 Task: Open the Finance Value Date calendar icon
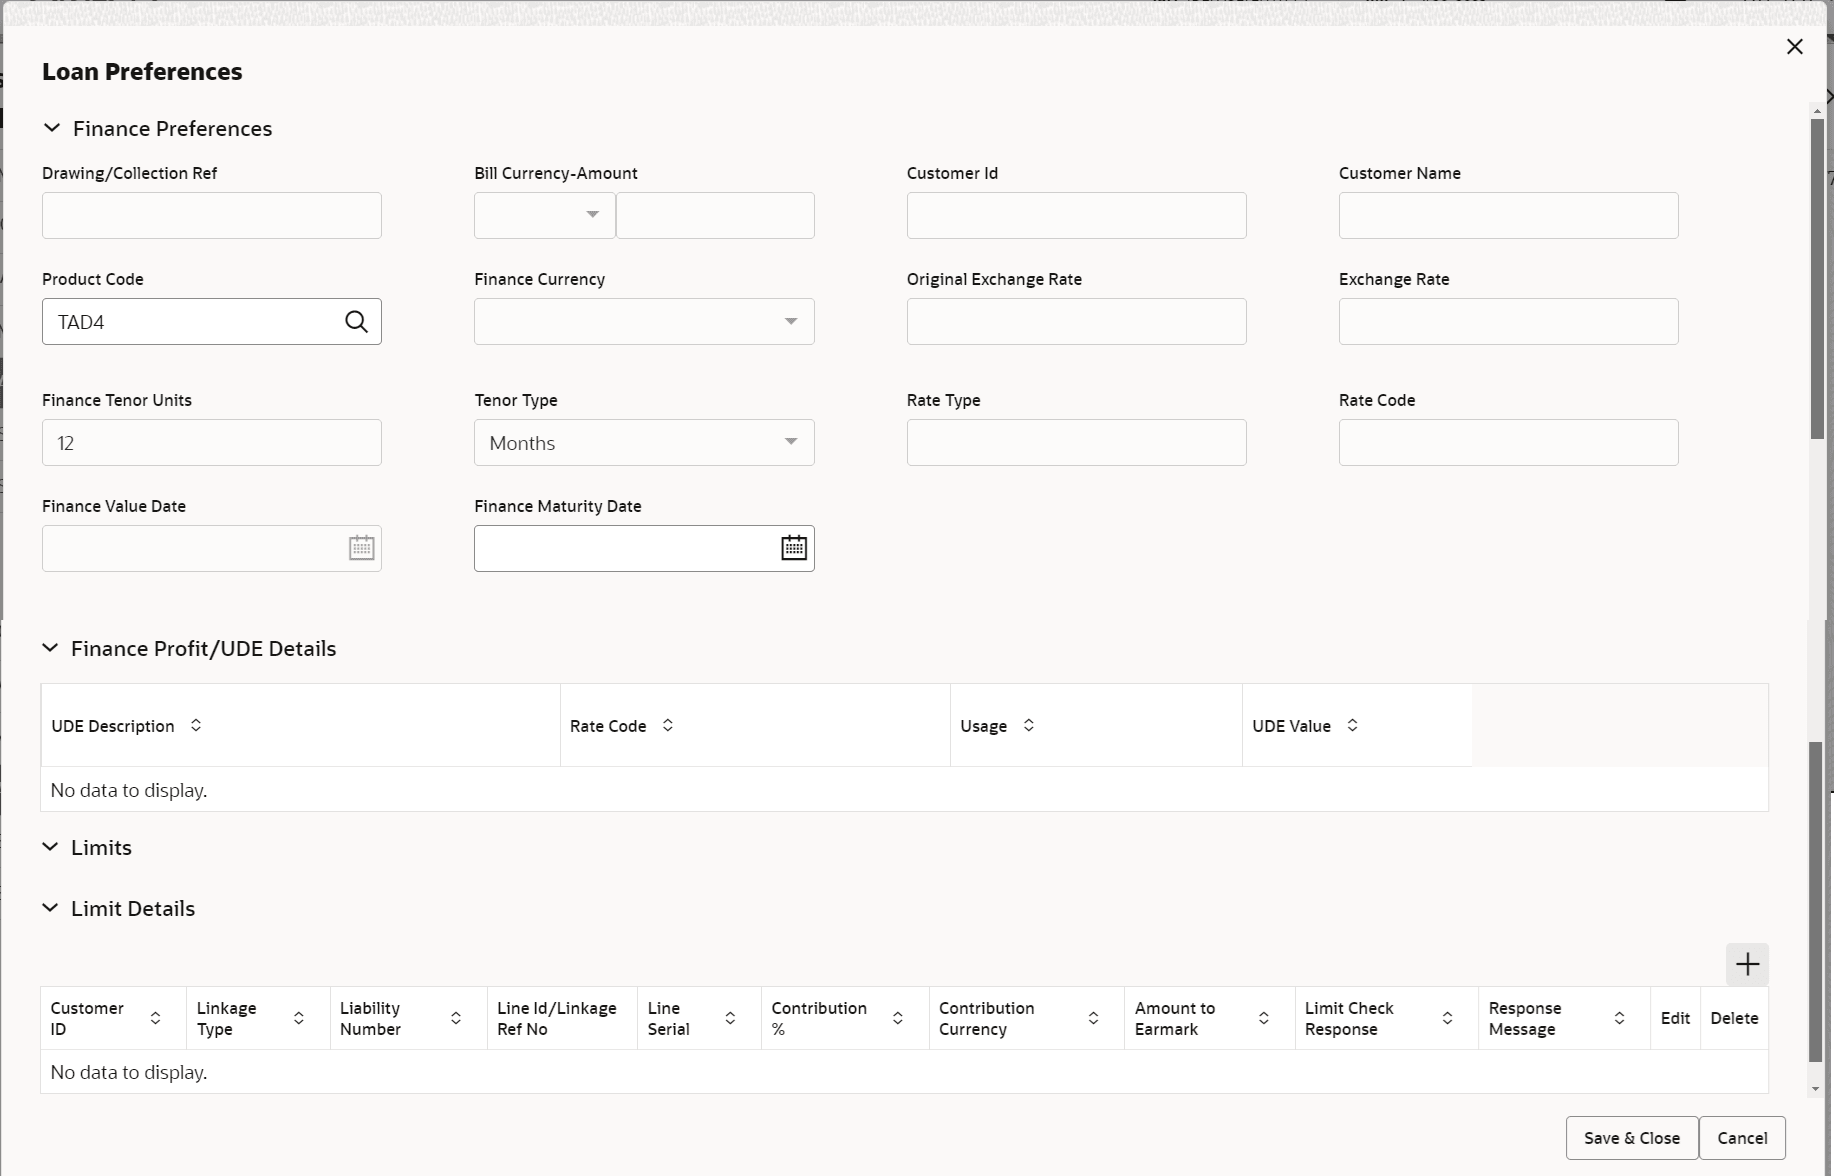point(361,548)
